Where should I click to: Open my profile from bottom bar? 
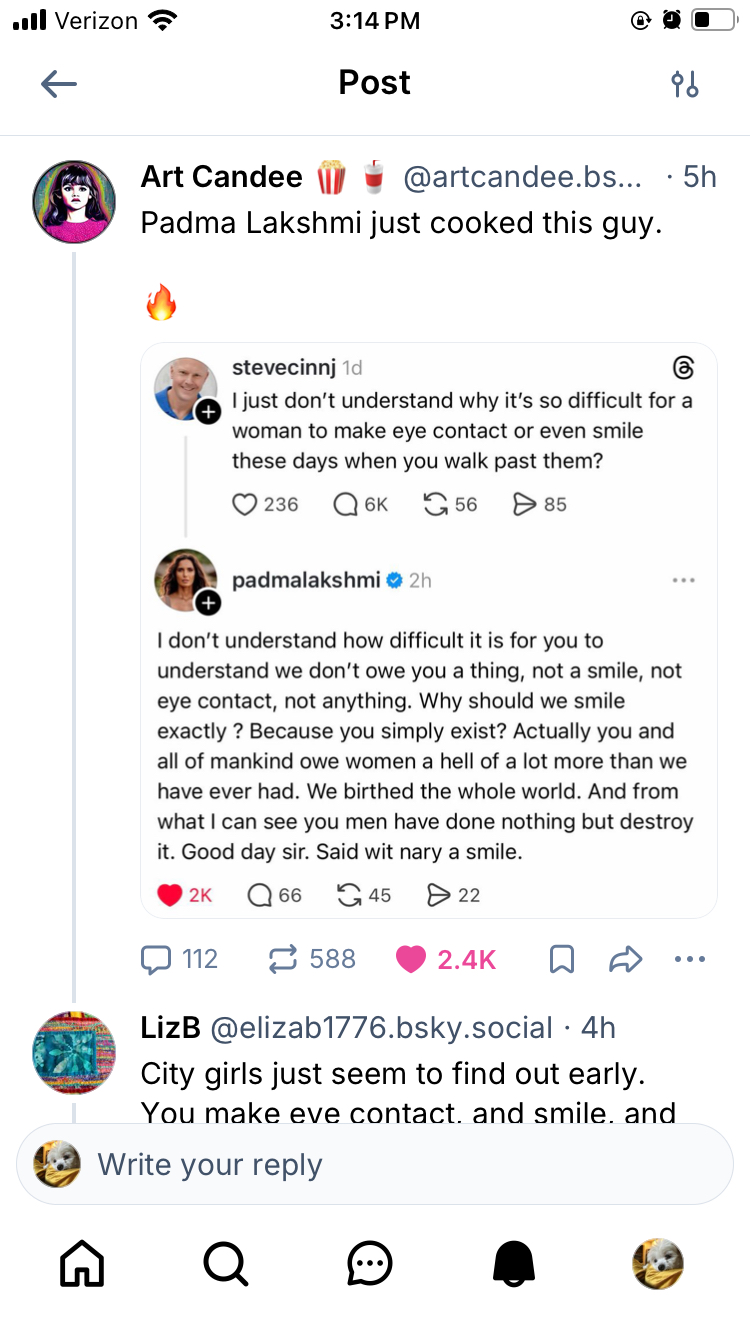(658, 1263)
